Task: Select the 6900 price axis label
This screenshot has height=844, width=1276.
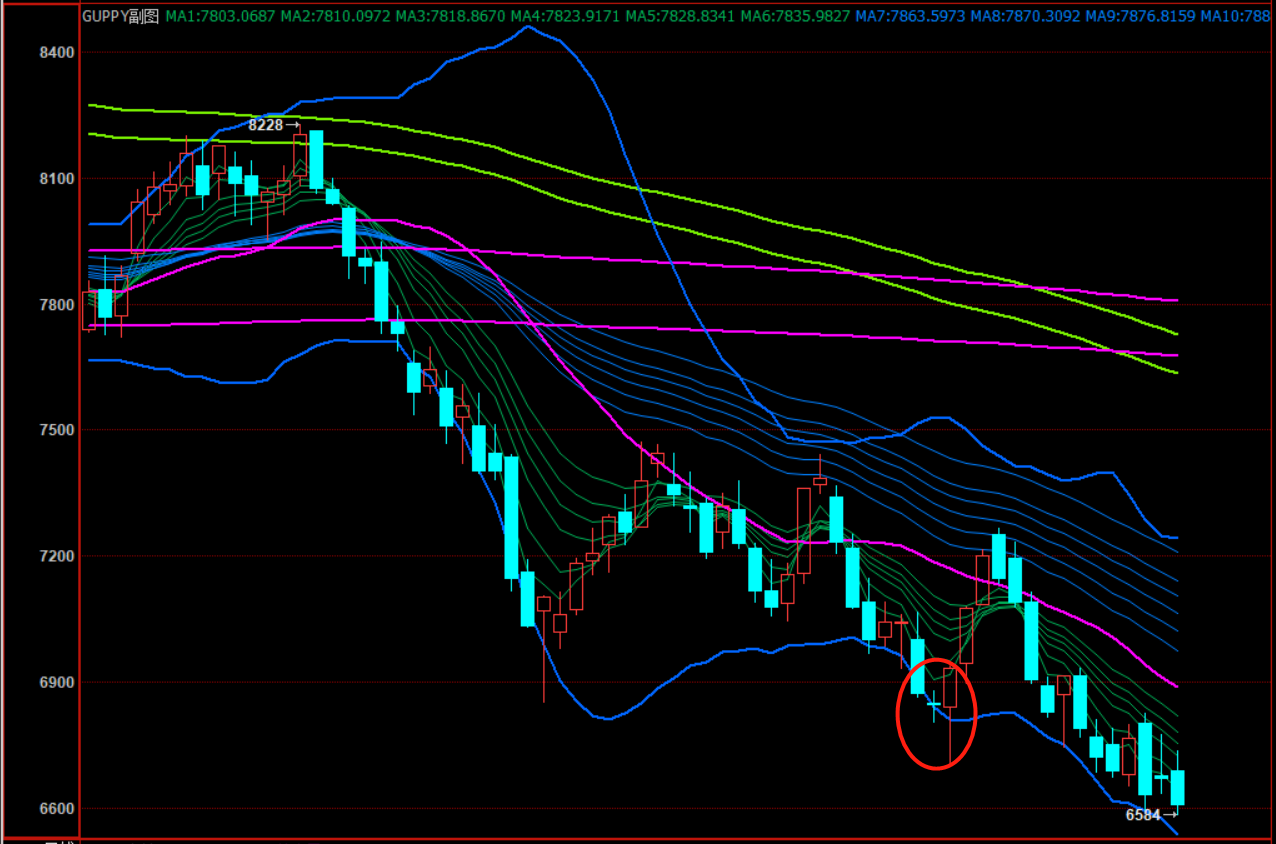Action: pos(58,682)
